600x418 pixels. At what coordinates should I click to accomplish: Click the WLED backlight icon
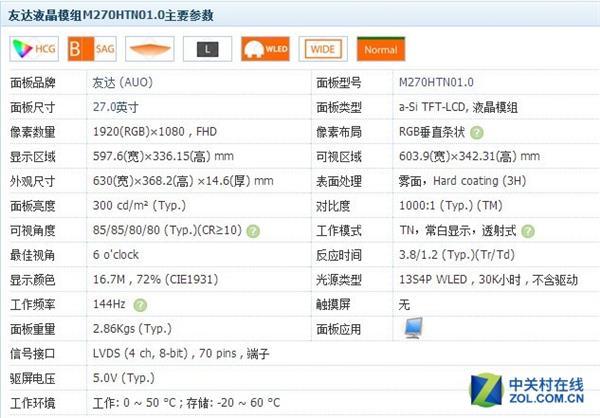point(265,47)
